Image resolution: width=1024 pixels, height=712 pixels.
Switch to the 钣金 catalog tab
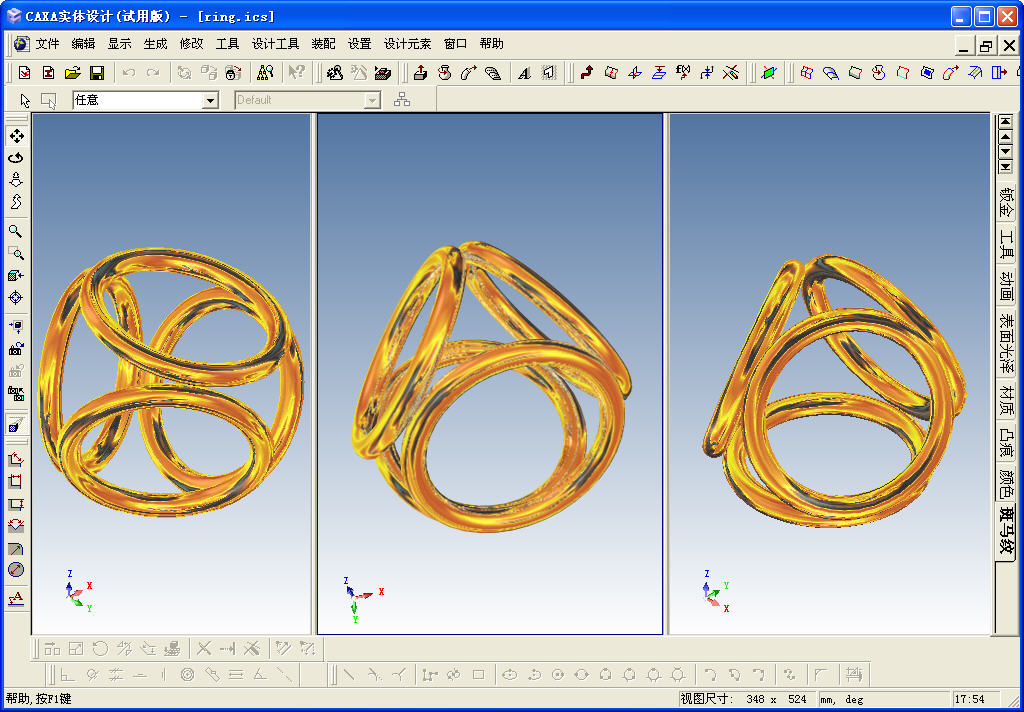click(1006, 202)
